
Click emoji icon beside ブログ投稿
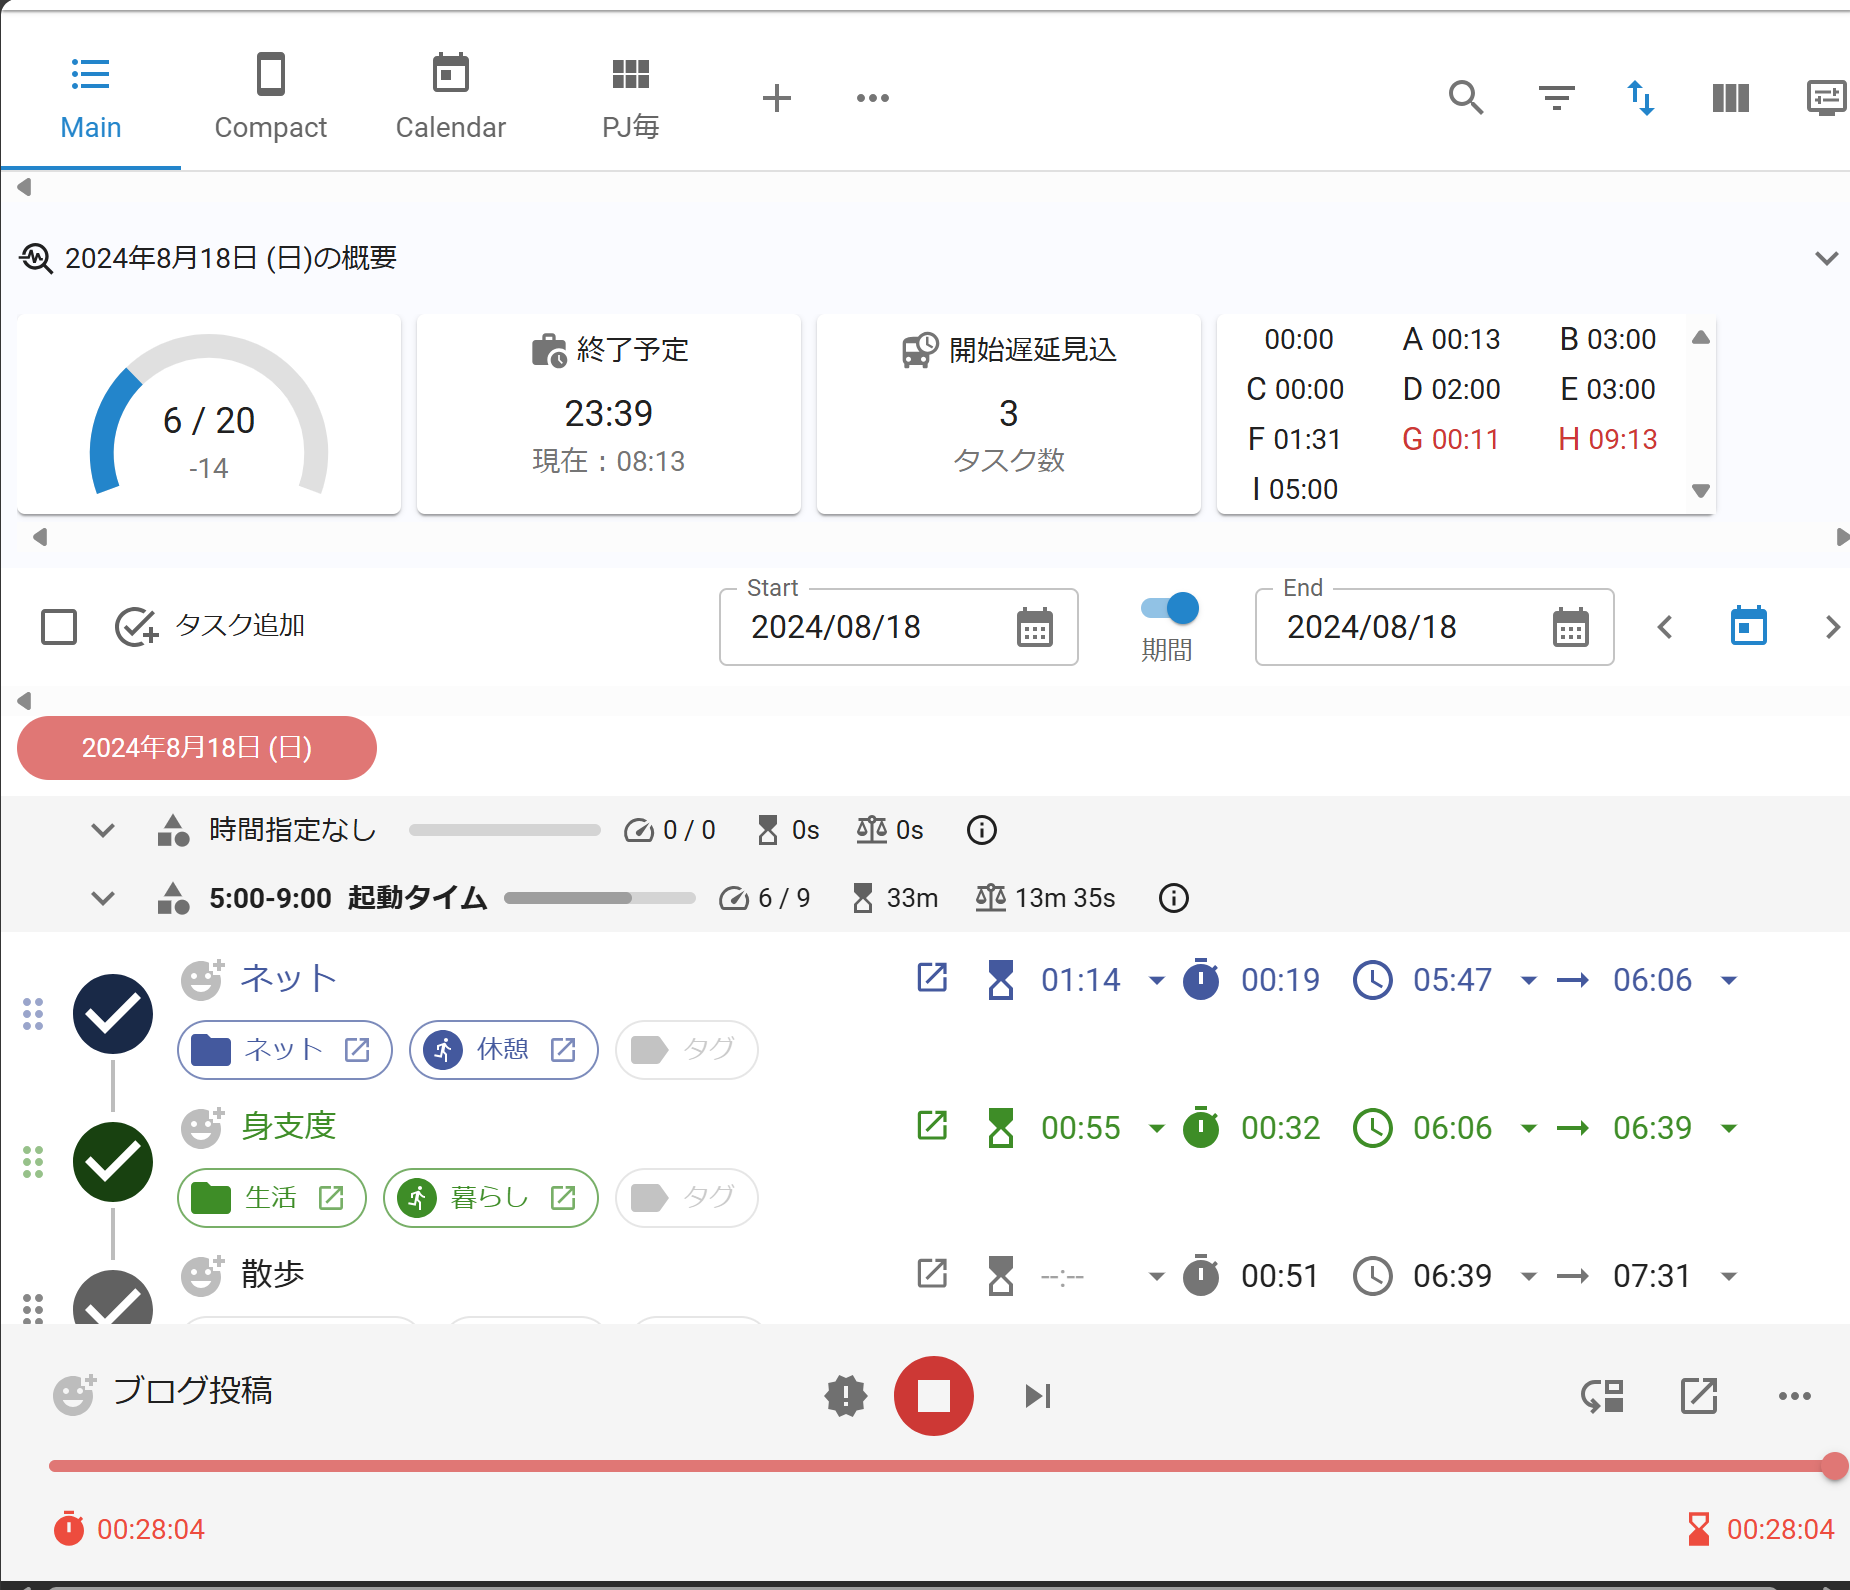(x=74, y=1394)
